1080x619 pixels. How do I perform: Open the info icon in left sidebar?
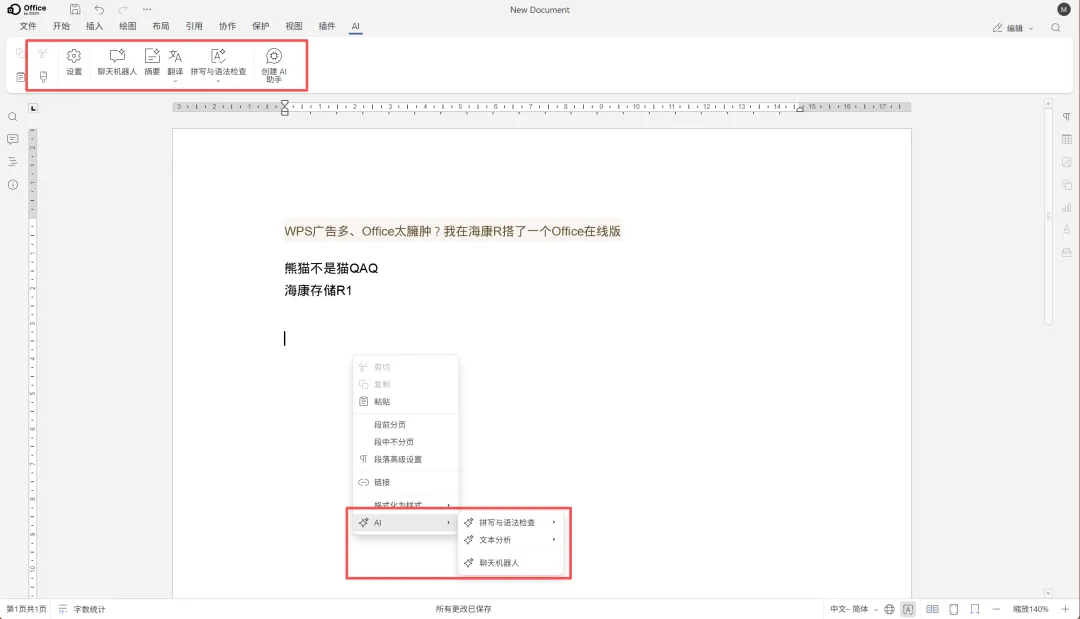[12, 185]
